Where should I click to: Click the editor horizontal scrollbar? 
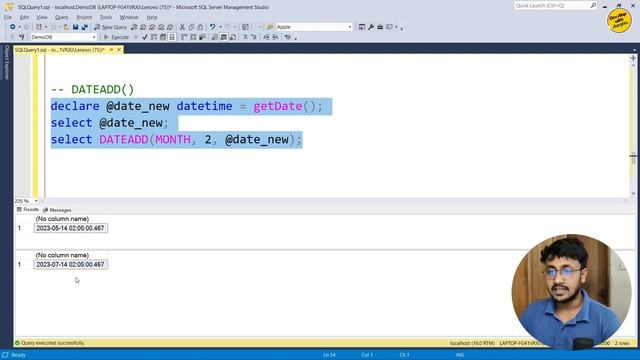pos(334,201)
